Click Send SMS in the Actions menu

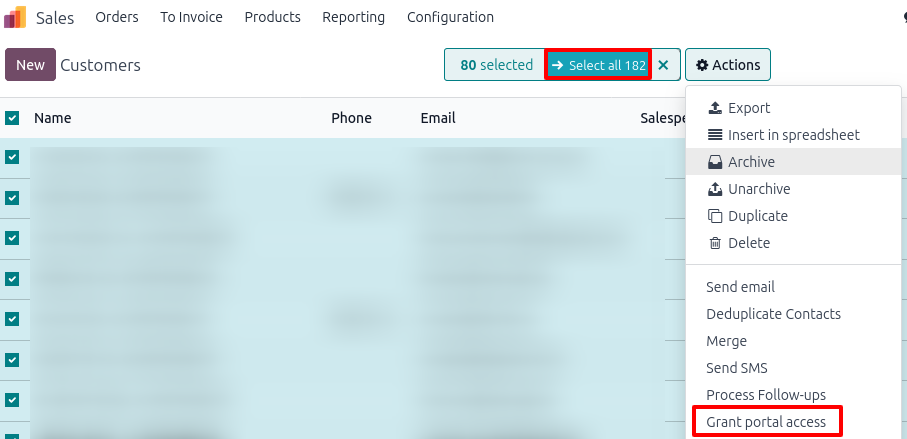coord(736,368)
